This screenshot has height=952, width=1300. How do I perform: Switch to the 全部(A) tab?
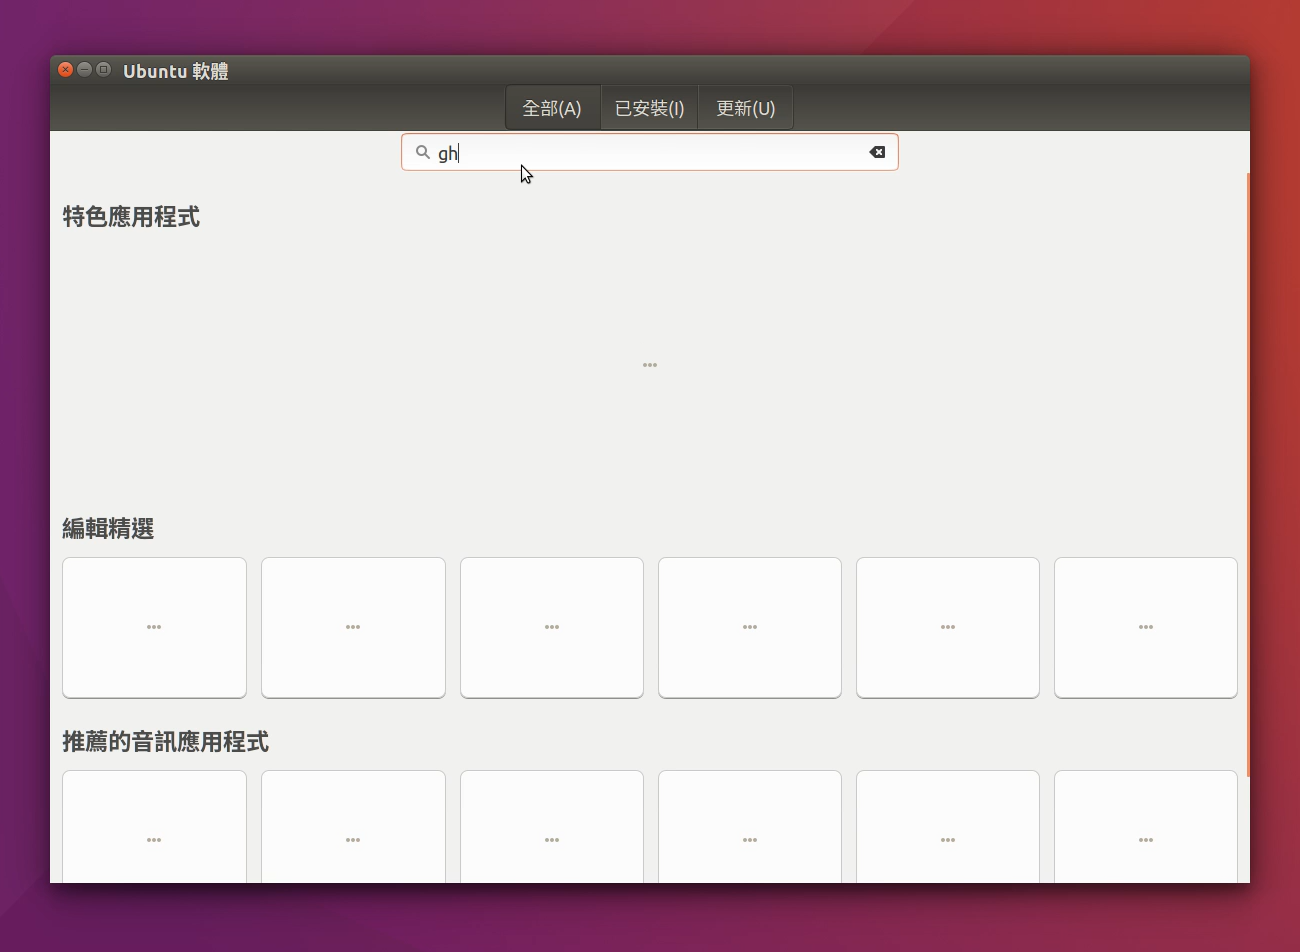tap(552, 108)
